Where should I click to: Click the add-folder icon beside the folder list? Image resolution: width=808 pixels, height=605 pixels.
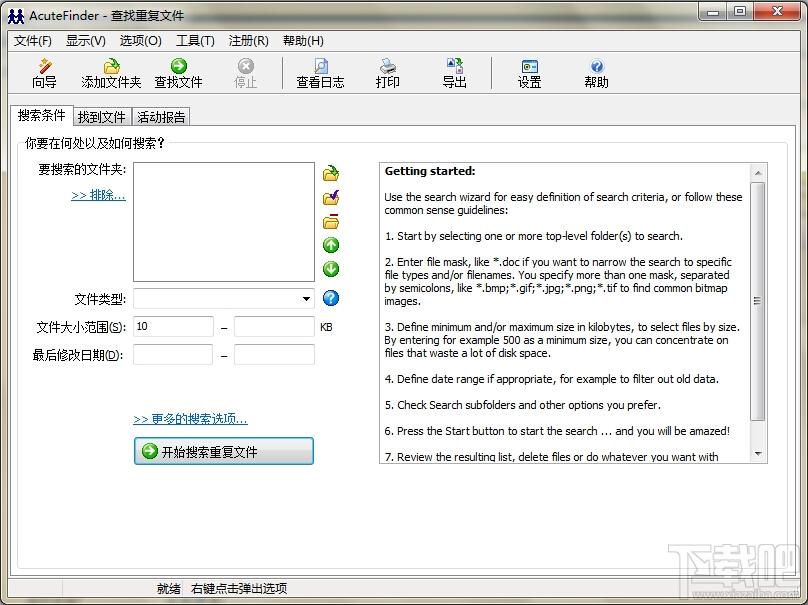(331, 173)
